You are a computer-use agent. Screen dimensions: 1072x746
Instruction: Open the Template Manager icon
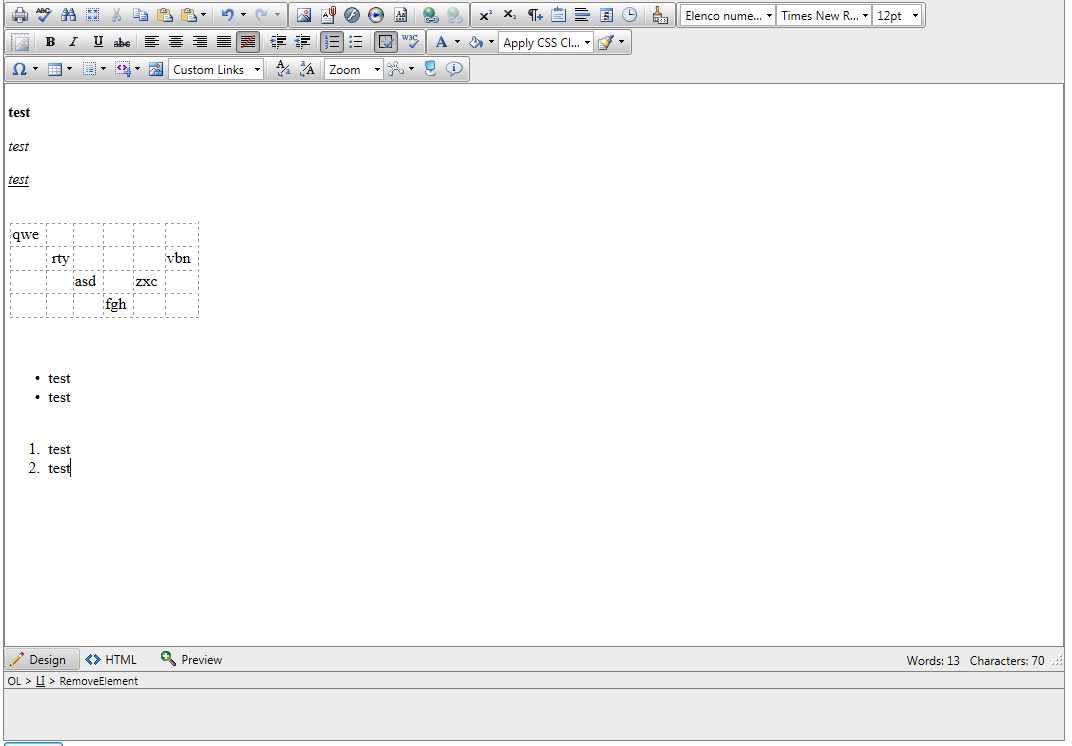click(401, 14)
